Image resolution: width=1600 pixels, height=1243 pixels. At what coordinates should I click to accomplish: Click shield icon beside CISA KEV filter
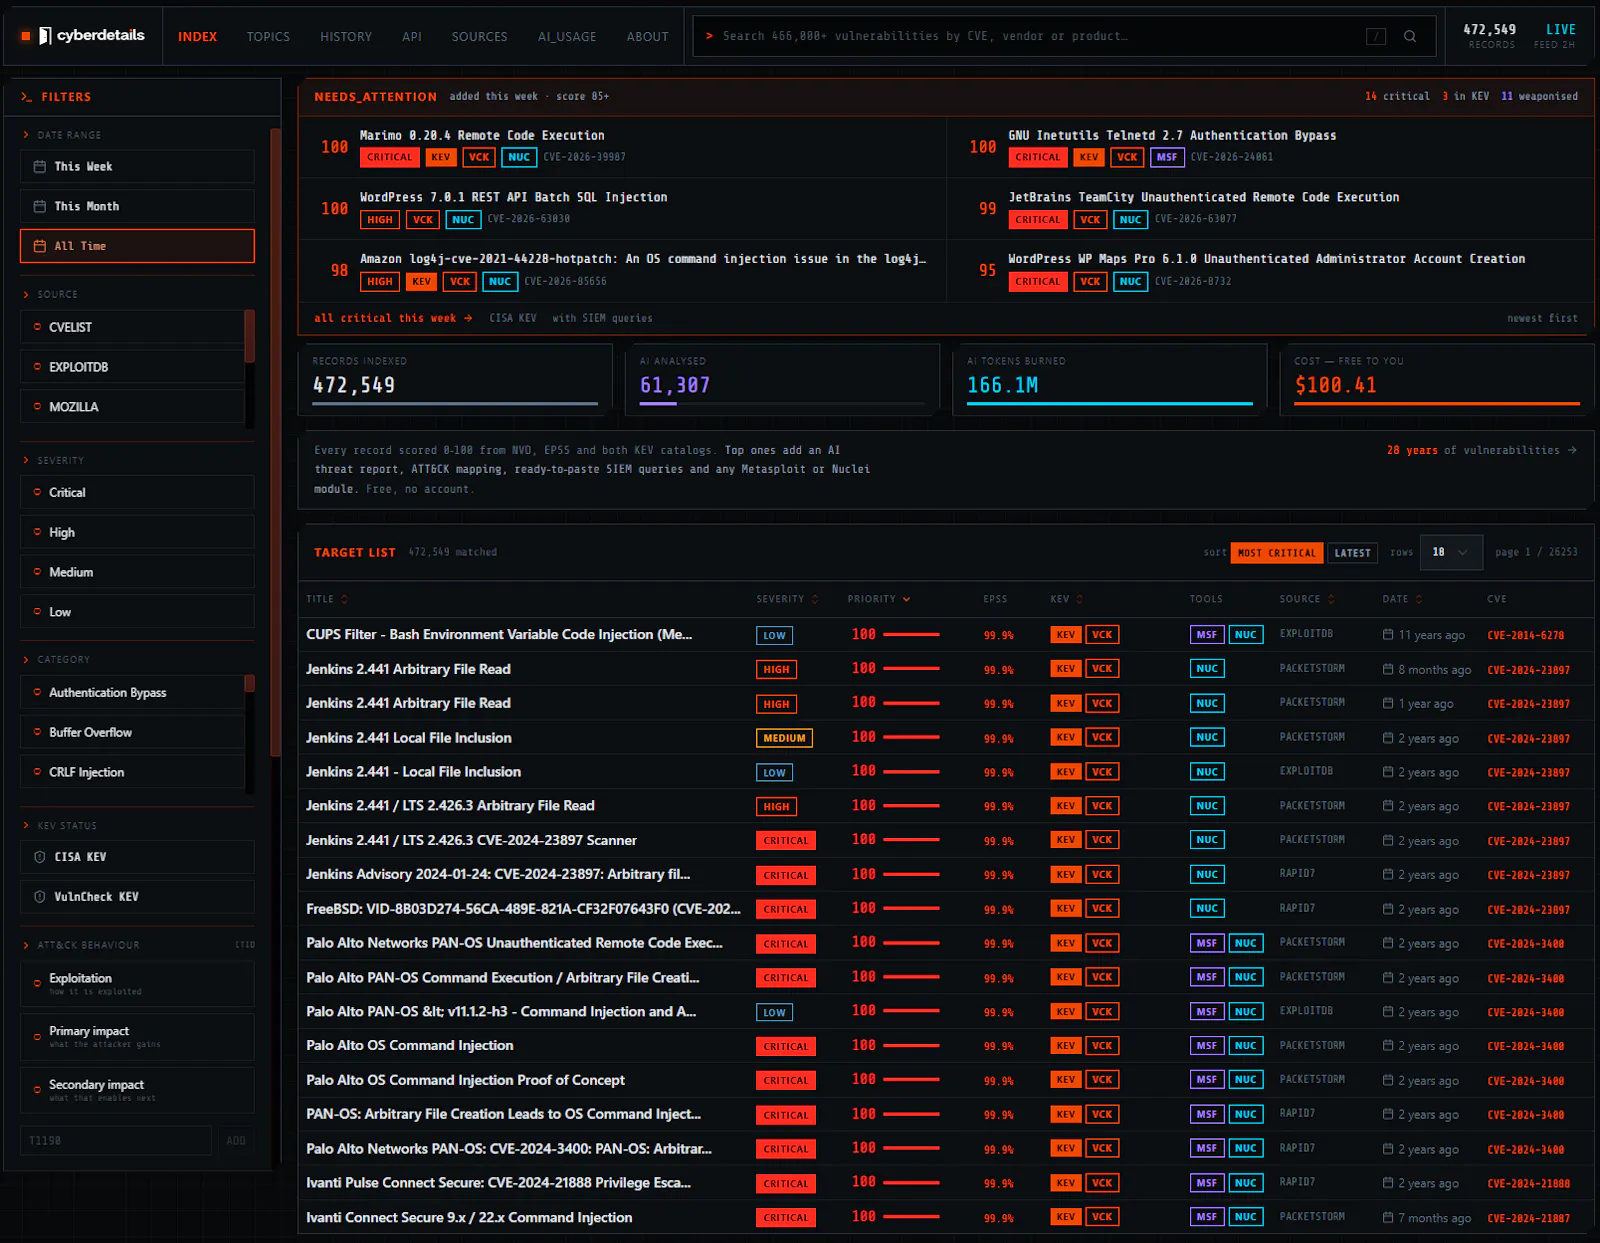(x=40, y=857)
